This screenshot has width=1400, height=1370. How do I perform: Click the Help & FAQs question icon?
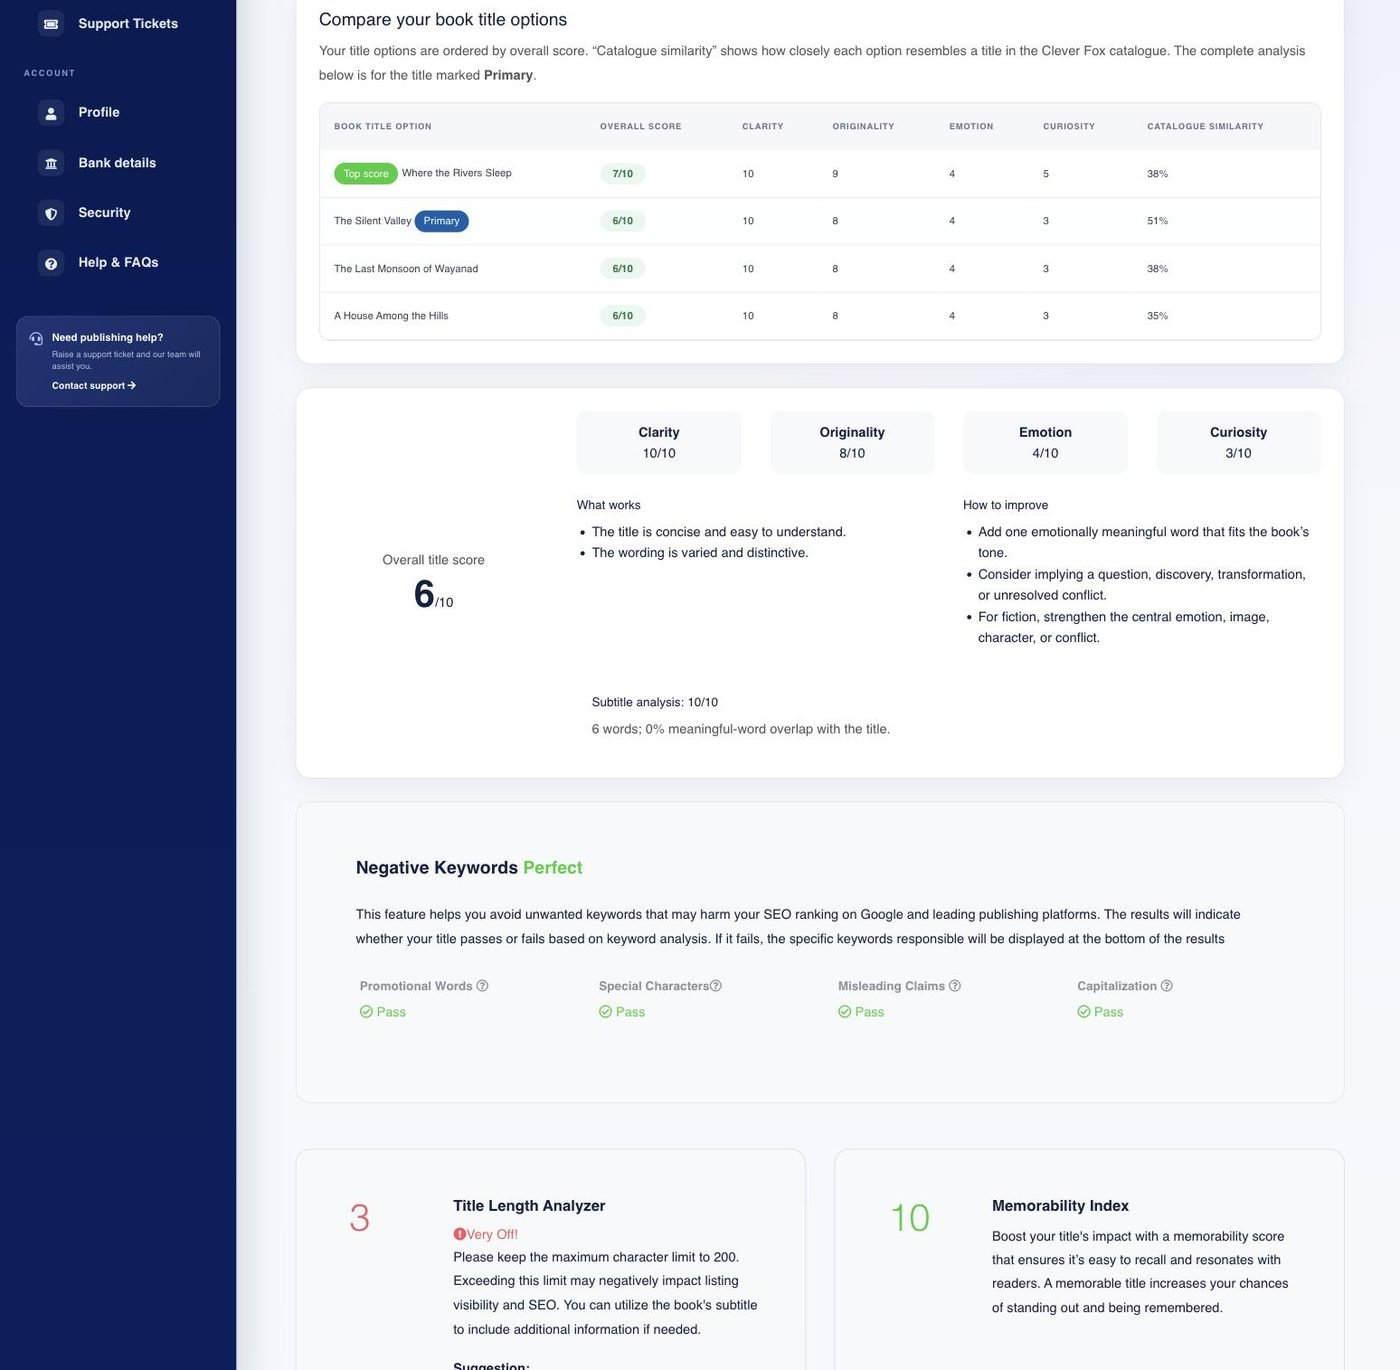tap(51, 263)
